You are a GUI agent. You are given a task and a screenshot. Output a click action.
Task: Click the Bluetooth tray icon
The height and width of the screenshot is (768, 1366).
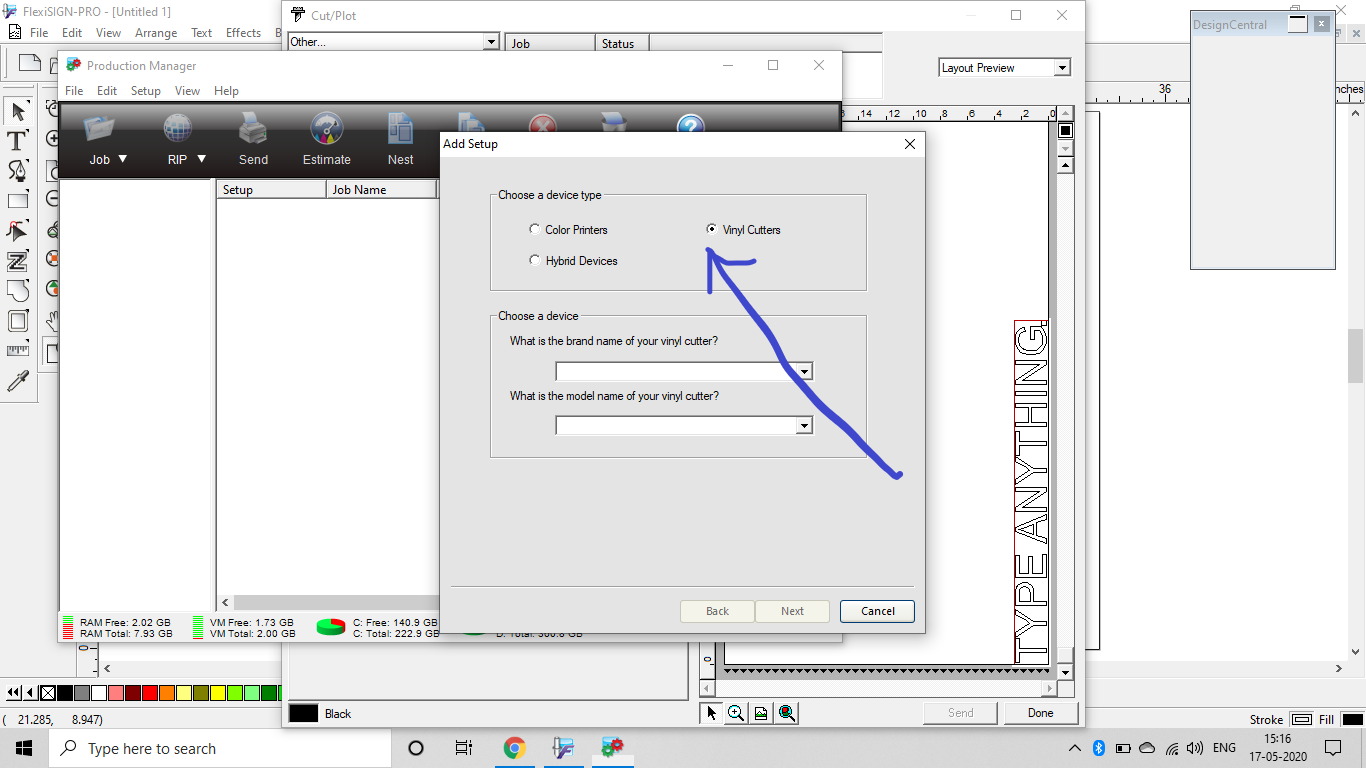(x=1097, y=748)
